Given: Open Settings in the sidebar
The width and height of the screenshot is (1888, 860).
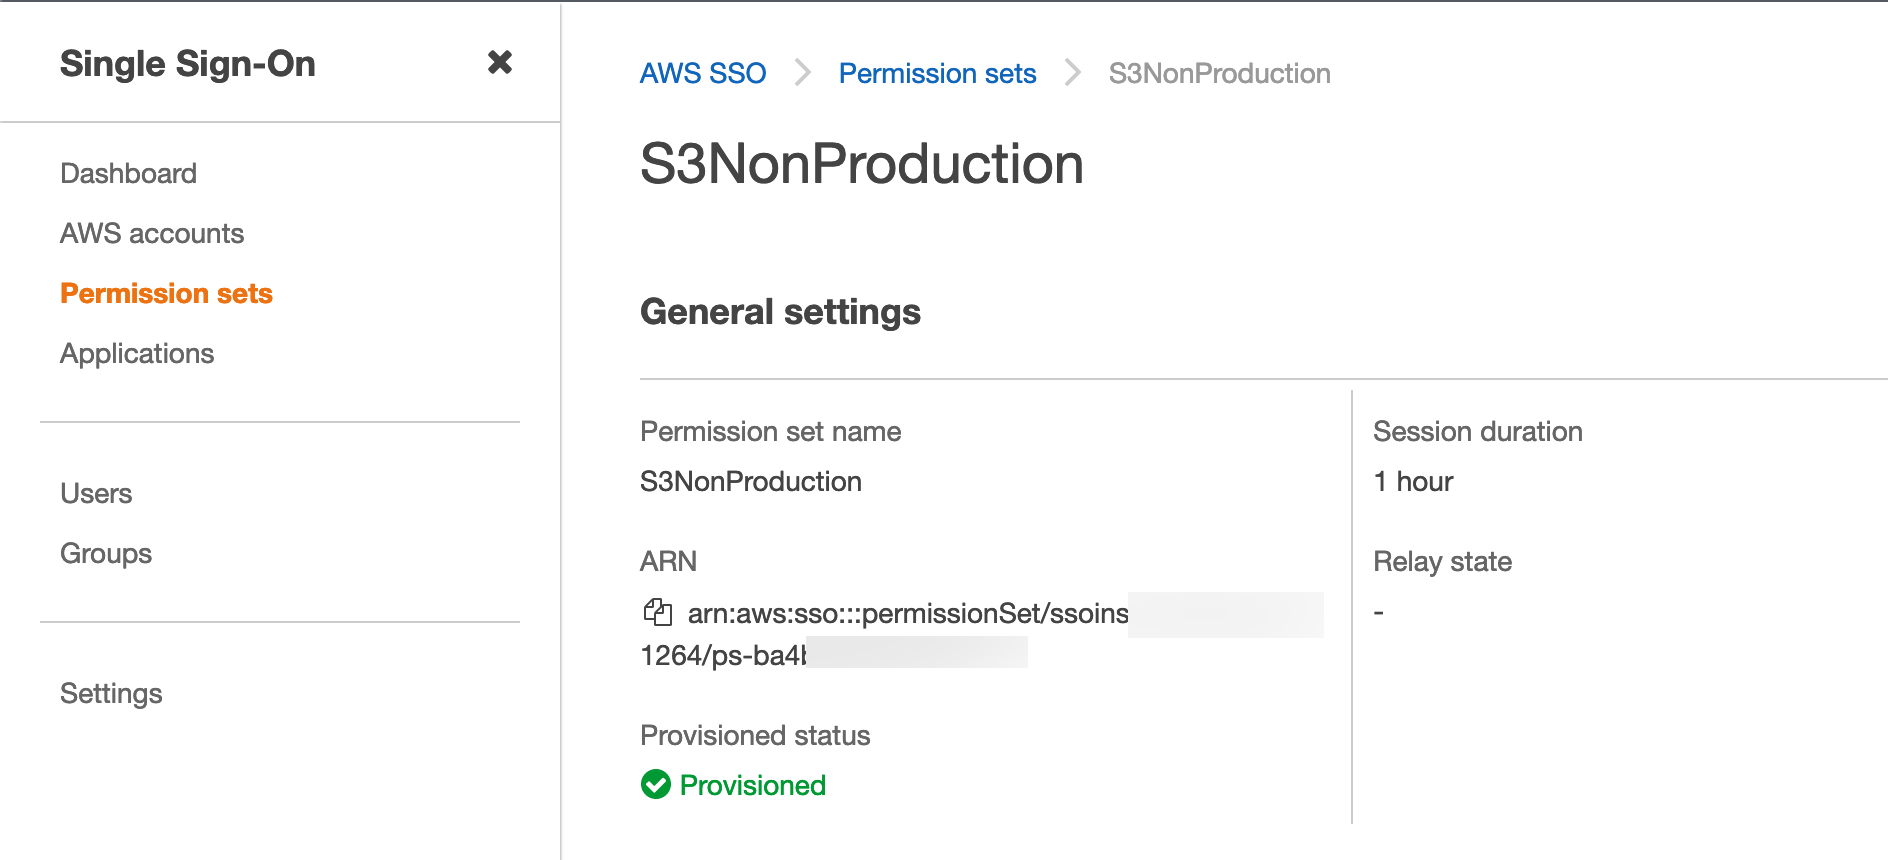Looking at the screenshot, I should click(x=111, y=693).
